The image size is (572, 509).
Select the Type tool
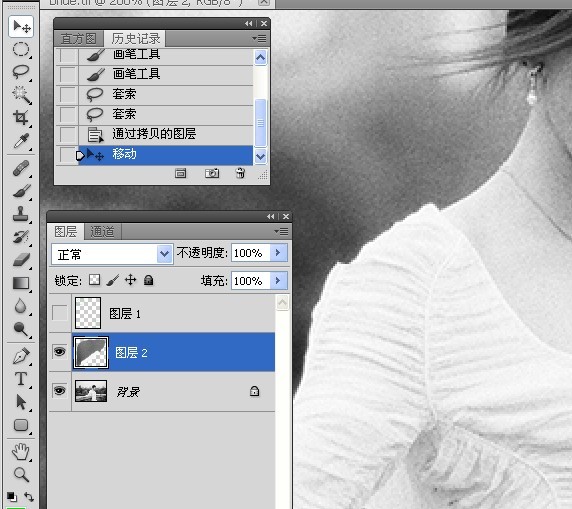pos(21,379)
